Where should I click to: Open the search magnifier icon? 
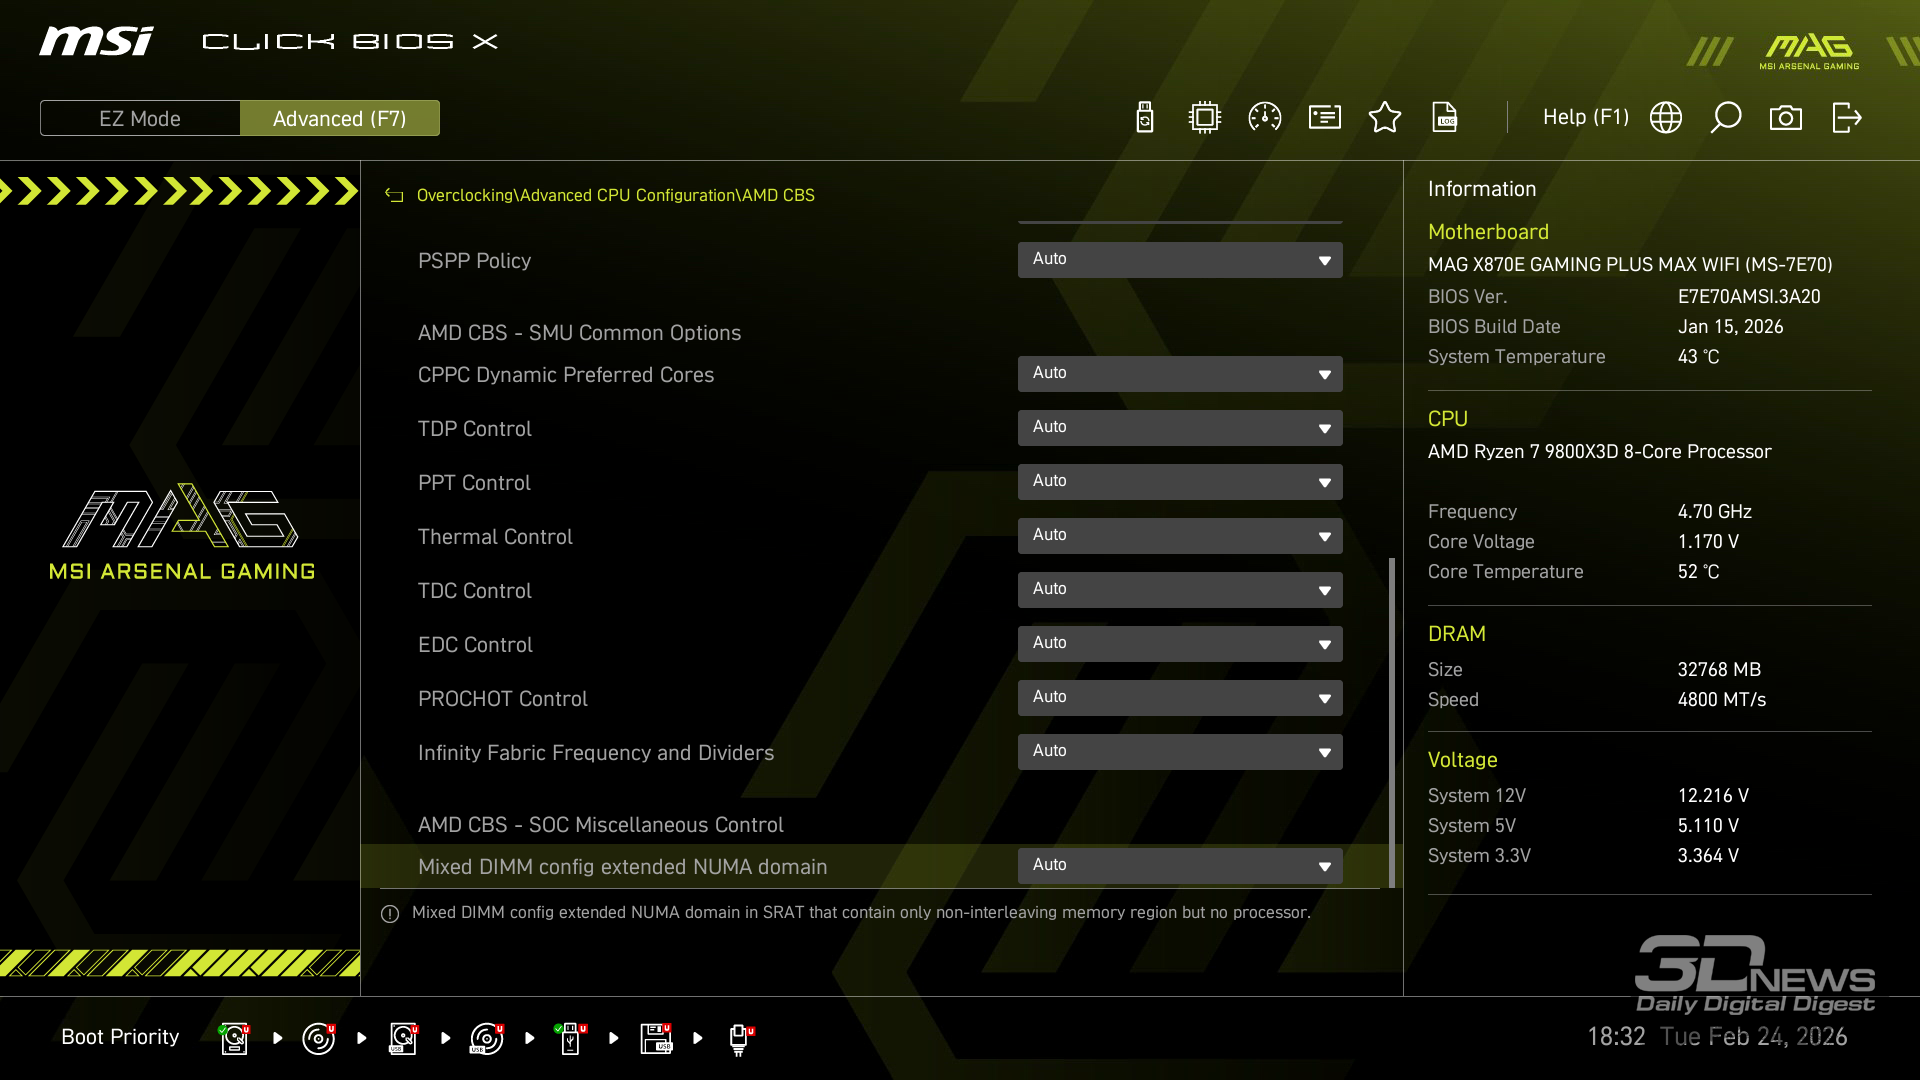point(1726,118)
